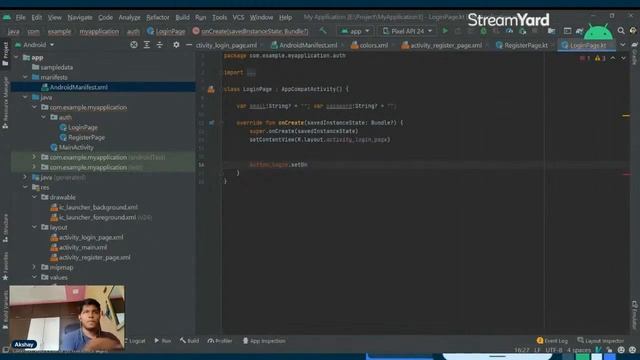Open the VCS menu
The image size is (640, 360).
[x=238, y=18]
